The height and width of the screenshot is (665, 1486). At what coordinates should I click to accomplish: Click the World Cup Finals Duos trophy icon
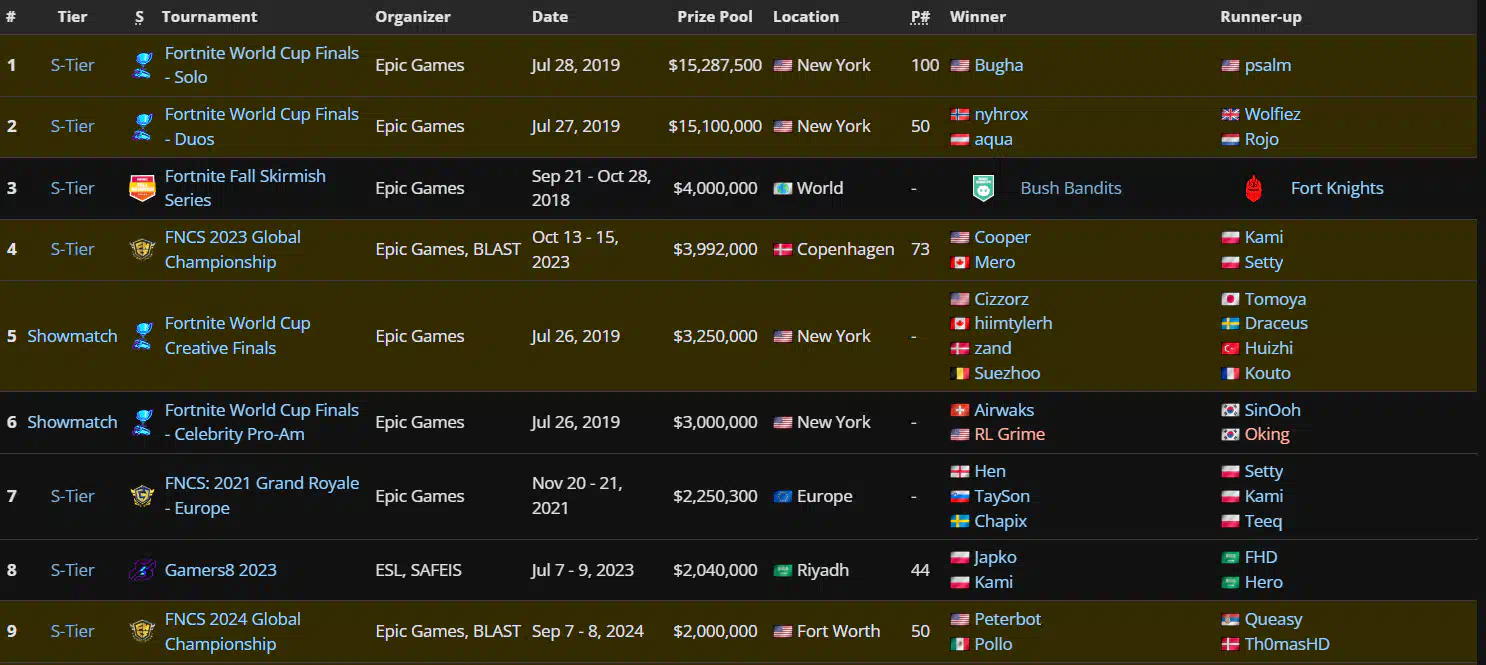142,127
